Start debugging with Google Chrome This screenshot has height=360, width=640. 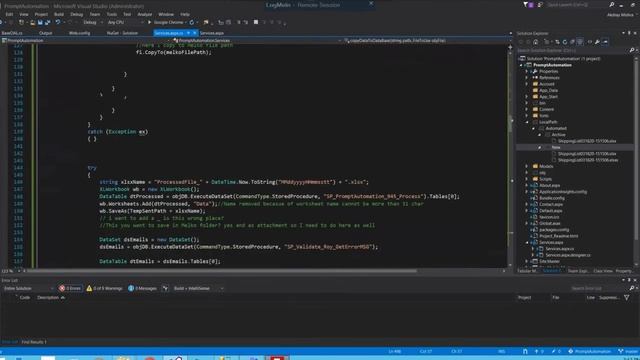(x=168, y=22)
